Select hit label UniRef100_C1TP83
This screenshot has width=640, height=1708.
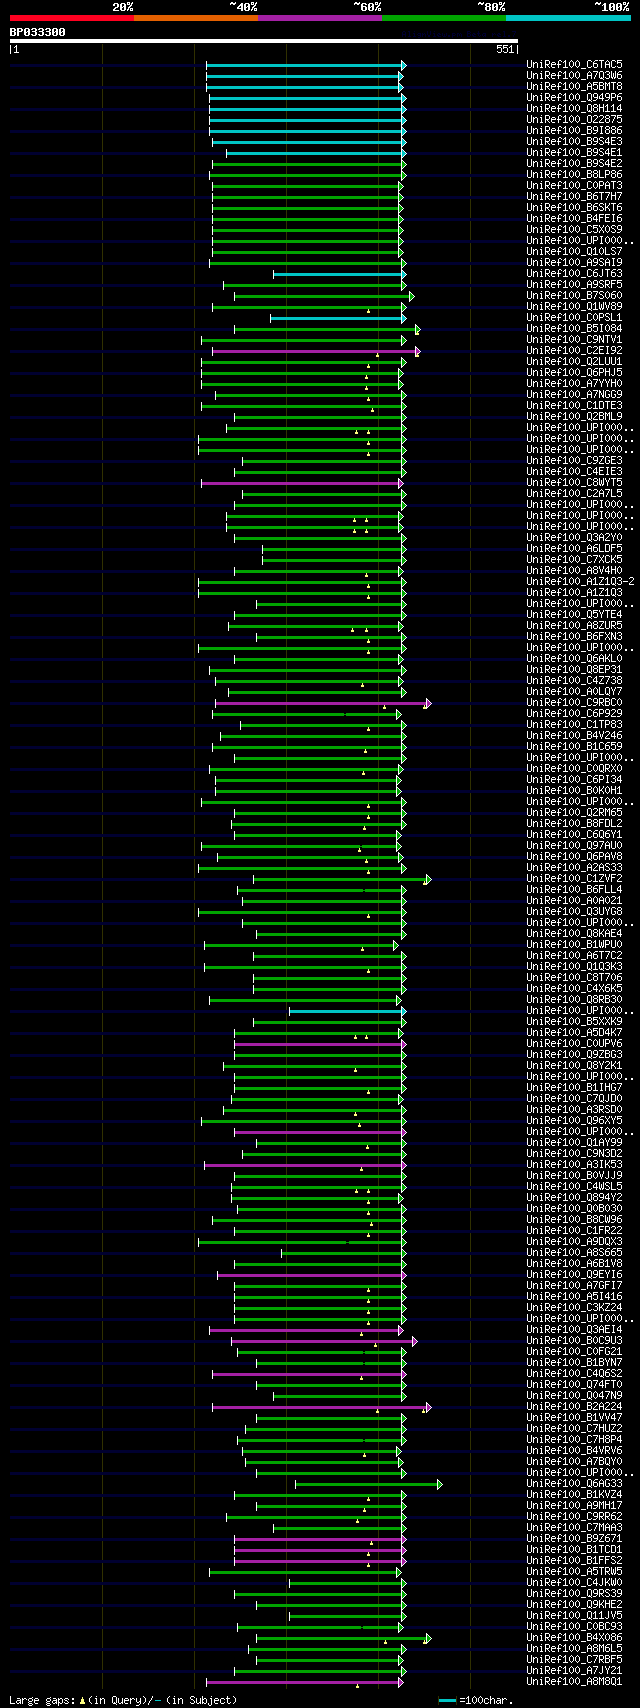click(574, 725)
